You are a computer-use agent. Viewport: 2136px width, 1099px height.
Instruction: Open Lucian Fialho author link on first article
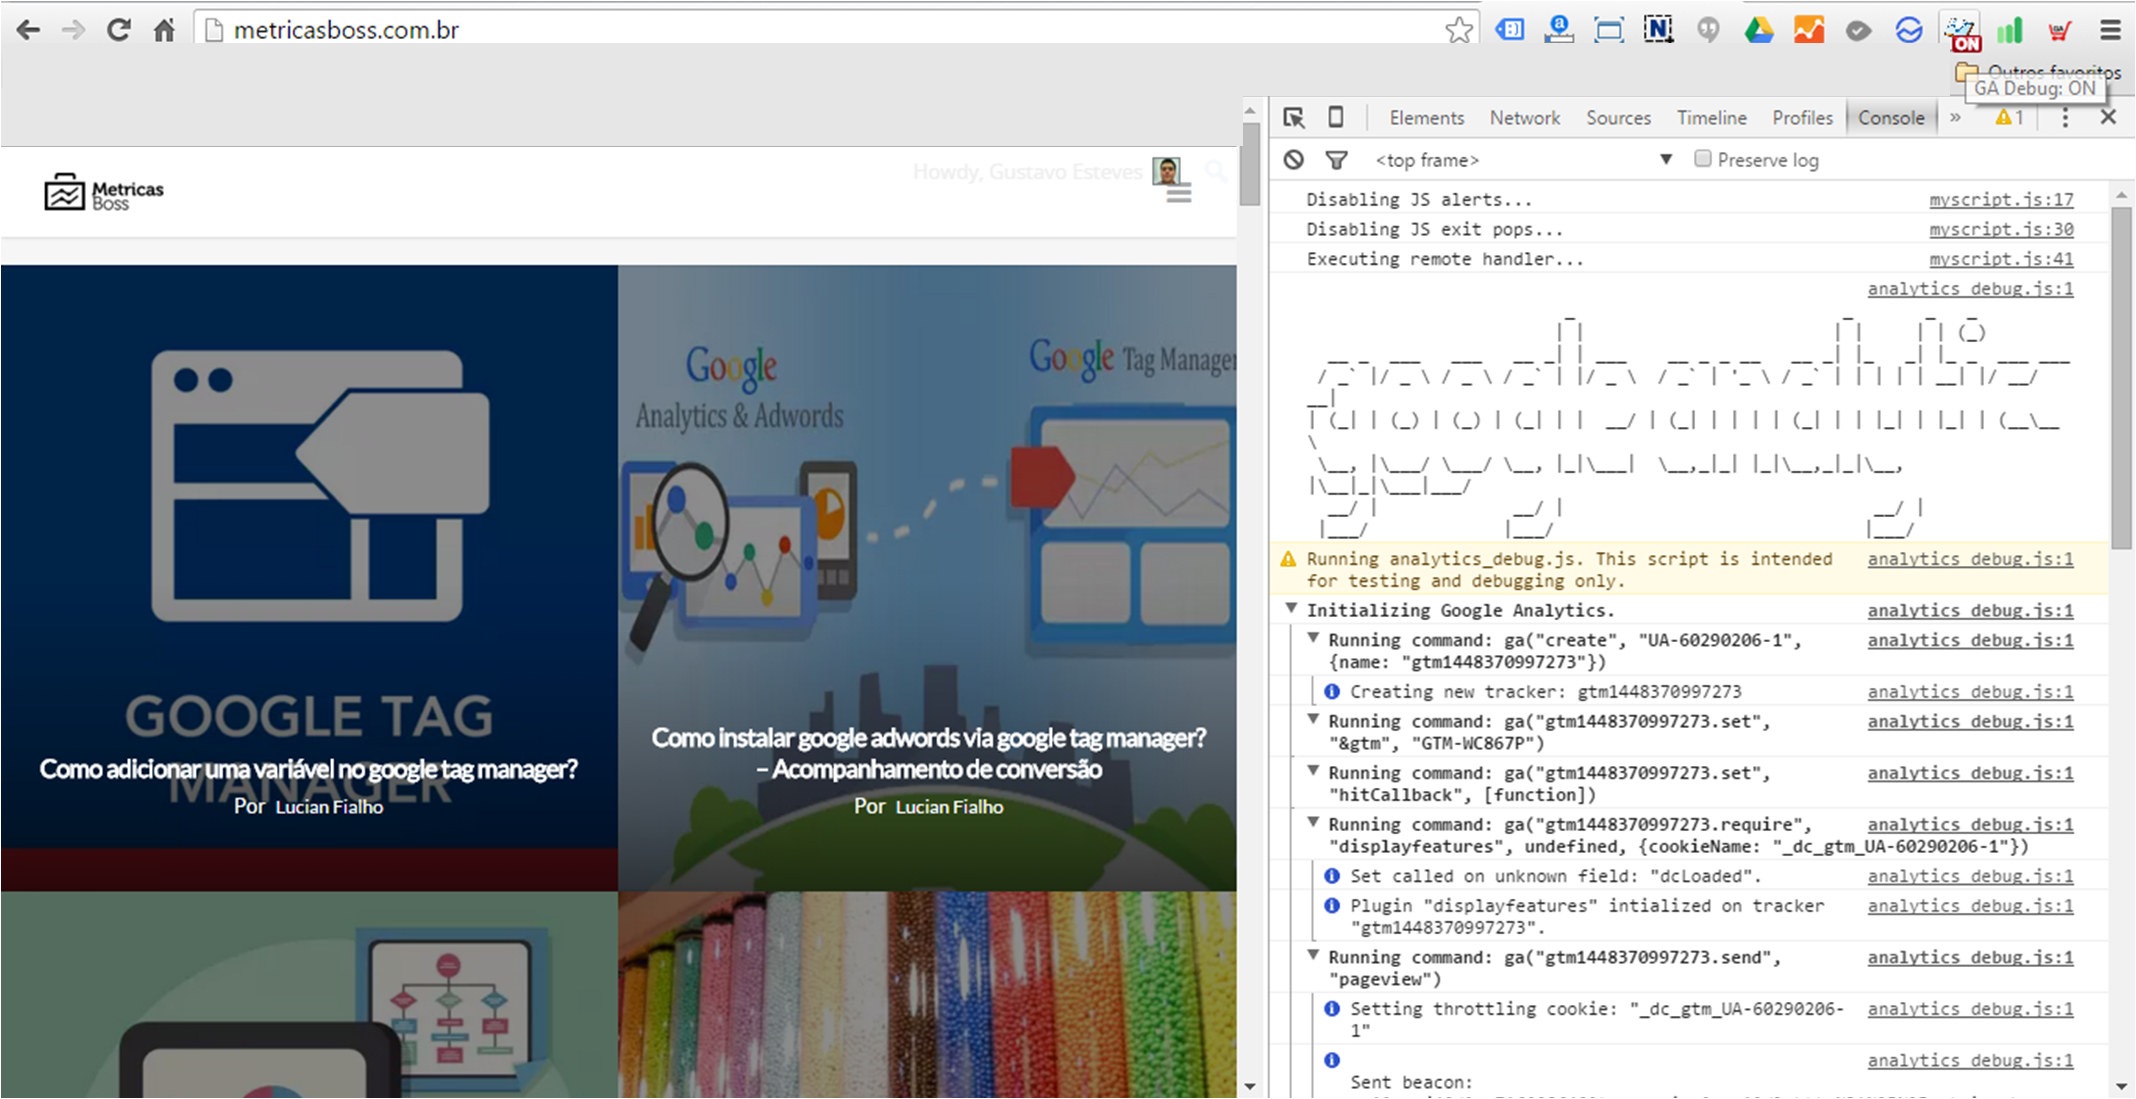329,807
